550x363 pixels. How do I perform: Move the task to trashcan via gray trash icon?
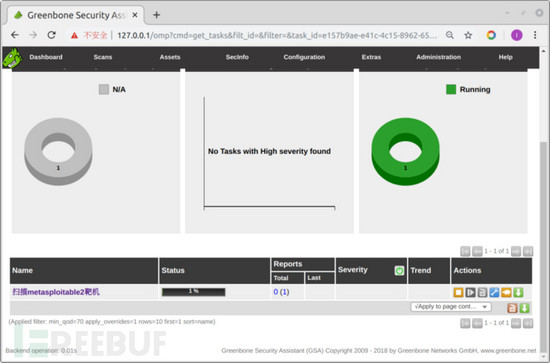tap(482, 292)
